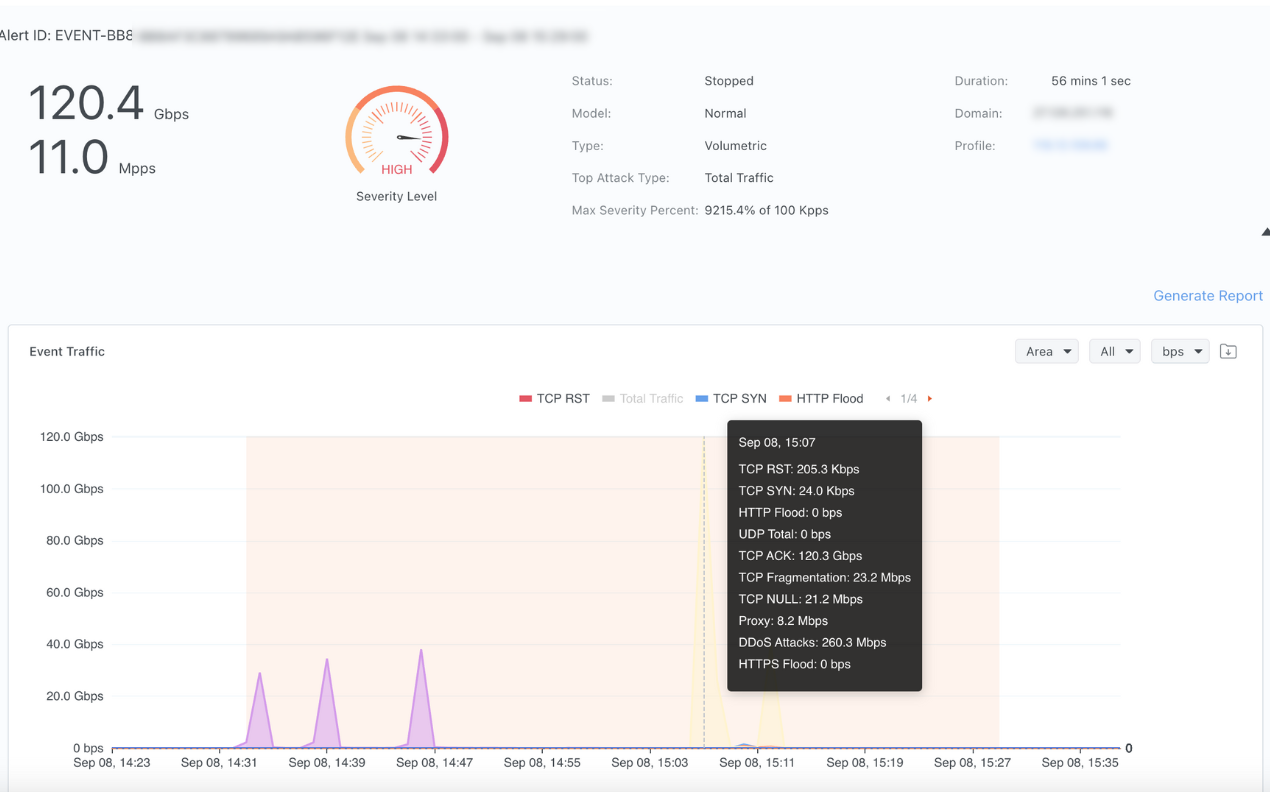The image size is (1270, 792).
Task: Toggle TCP SYN series in legend
Action: coord(731,398)
